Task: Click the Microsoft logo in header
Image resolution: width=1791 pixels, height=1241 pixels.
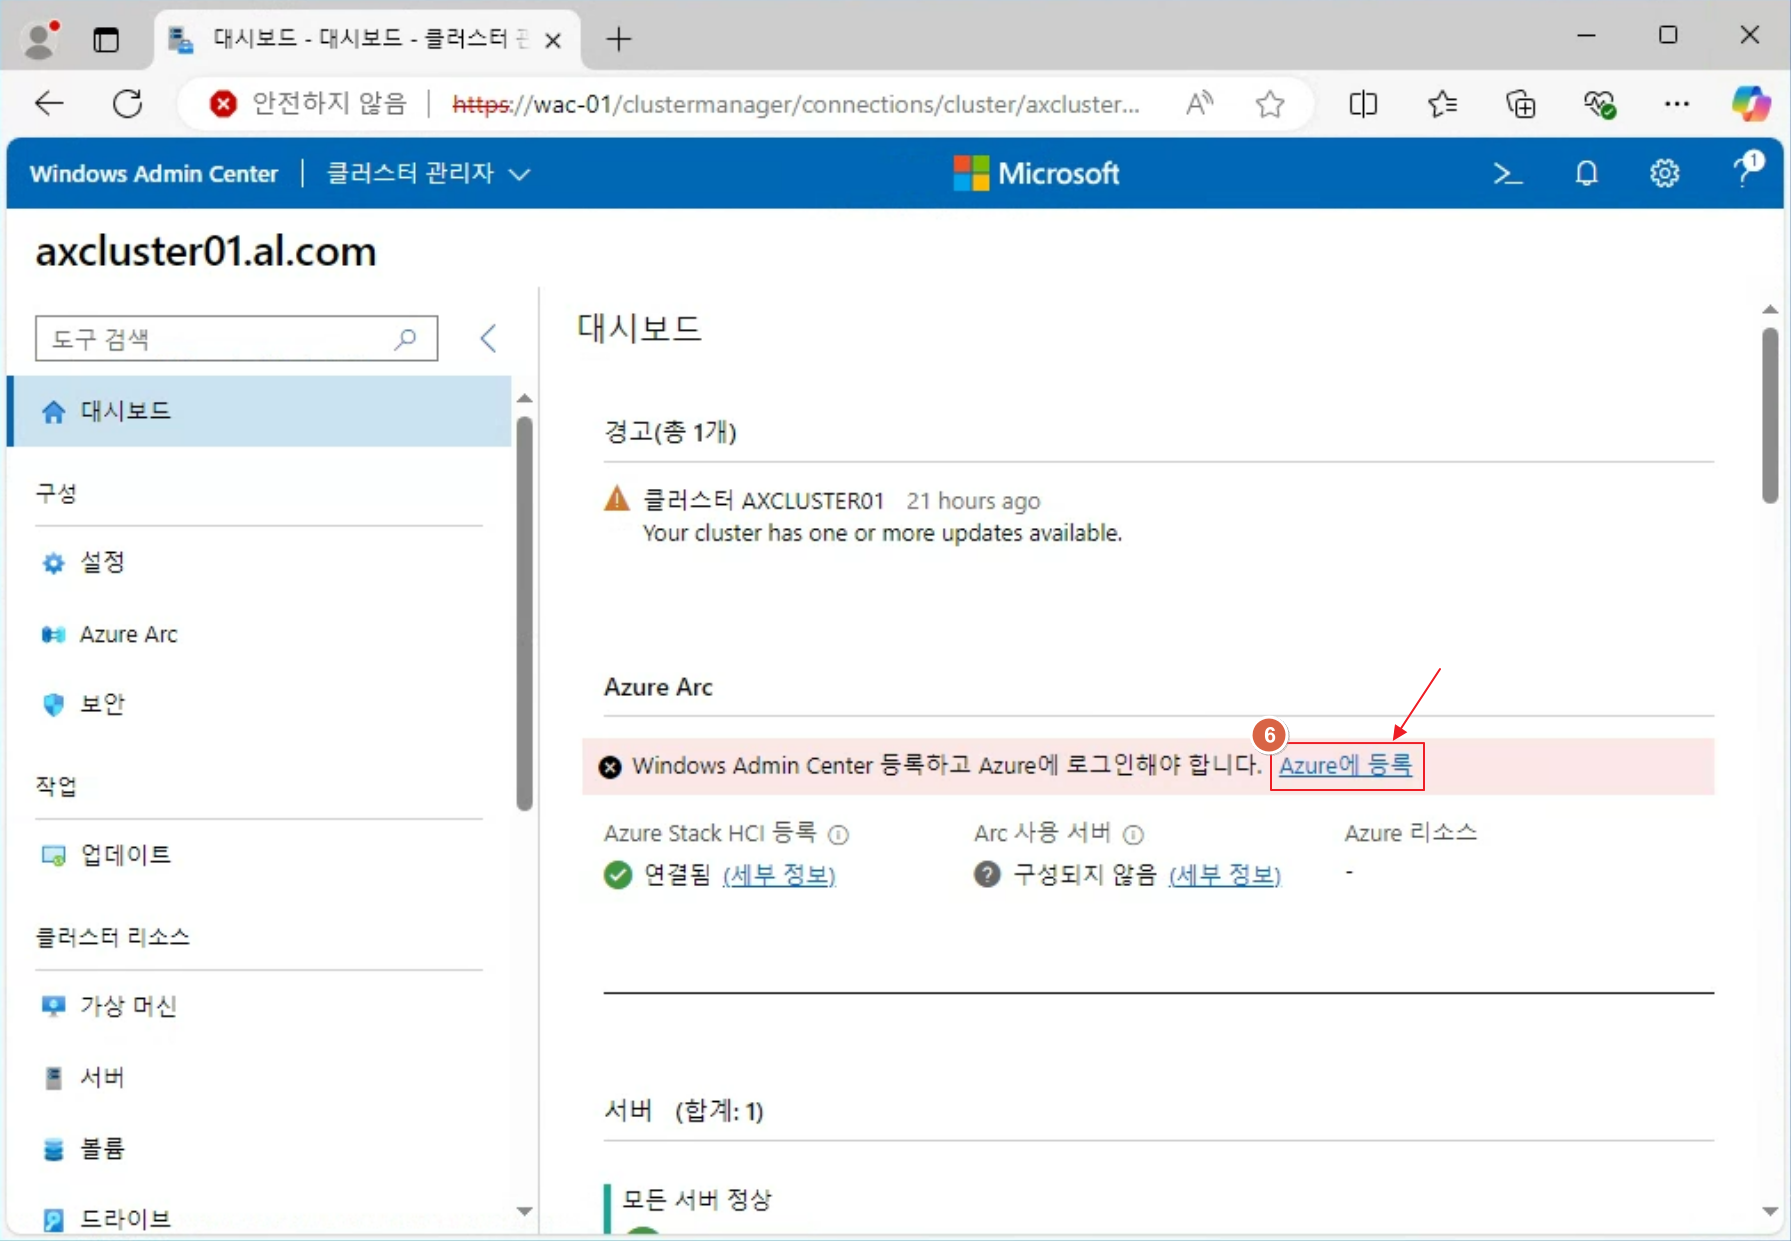Action: 1036,174
